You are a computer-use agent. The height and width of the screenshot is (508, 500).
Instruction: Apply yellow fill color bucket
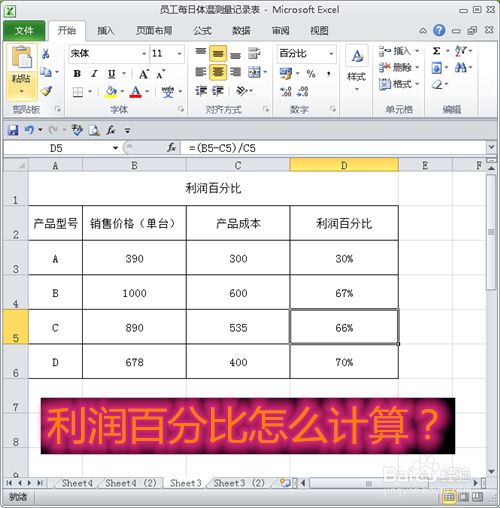[111, 92]
